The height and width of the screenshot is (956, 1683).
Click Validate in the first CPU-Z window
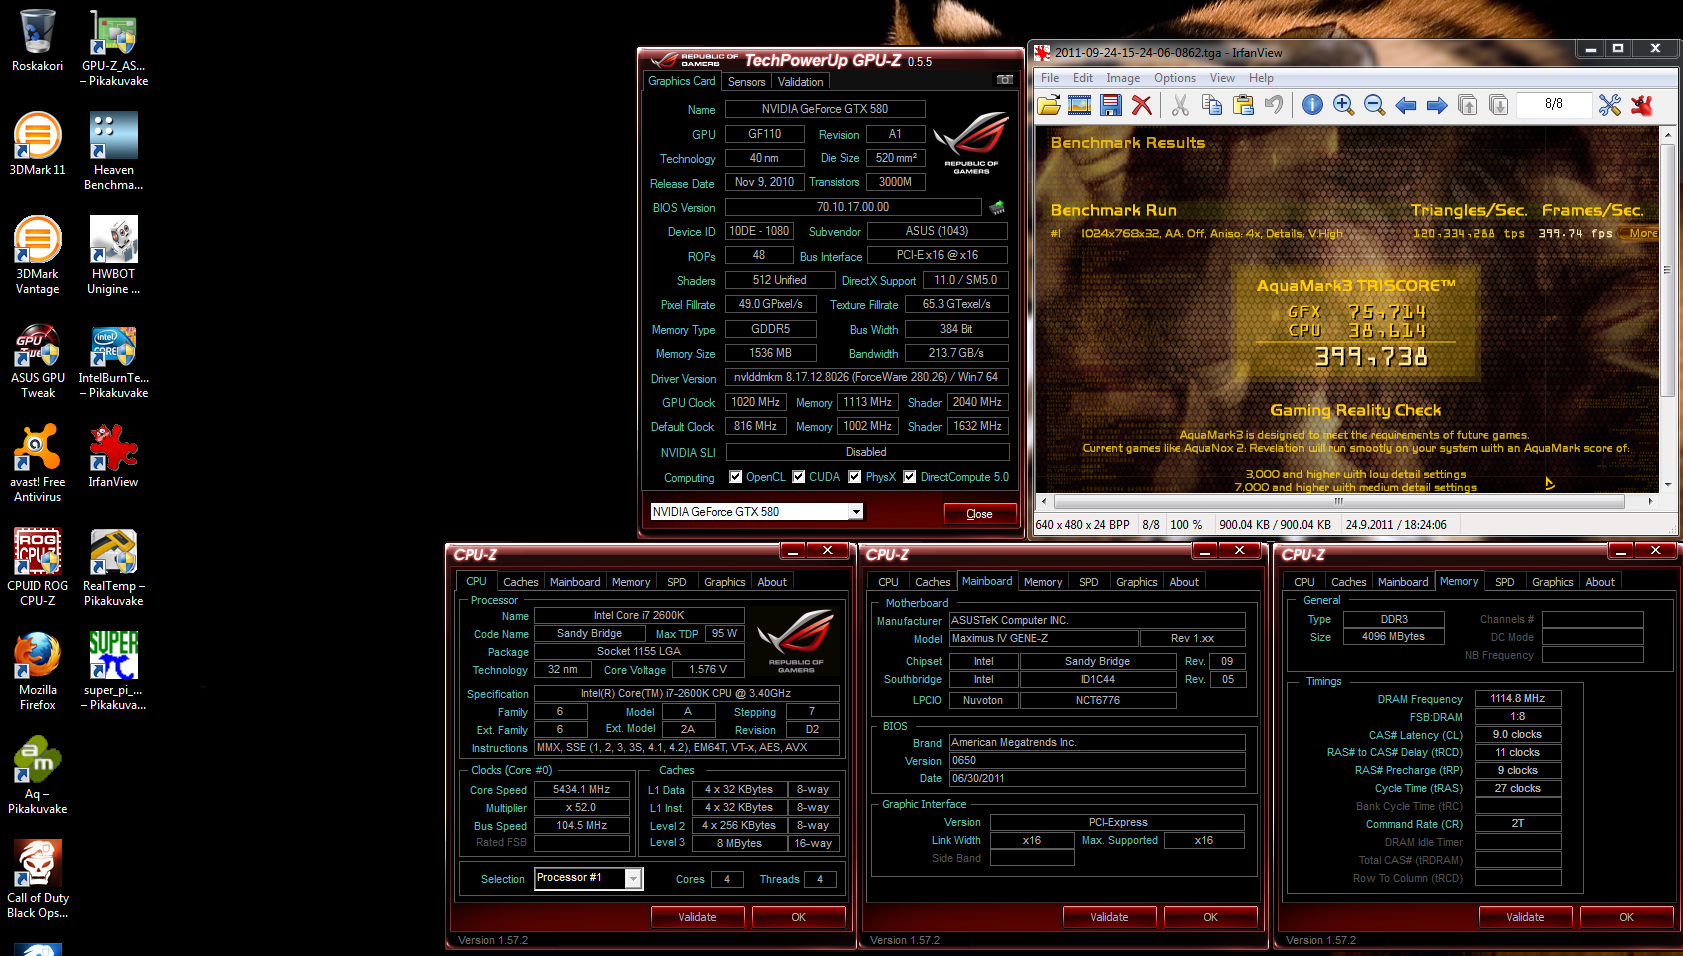[x=698, y=917]
